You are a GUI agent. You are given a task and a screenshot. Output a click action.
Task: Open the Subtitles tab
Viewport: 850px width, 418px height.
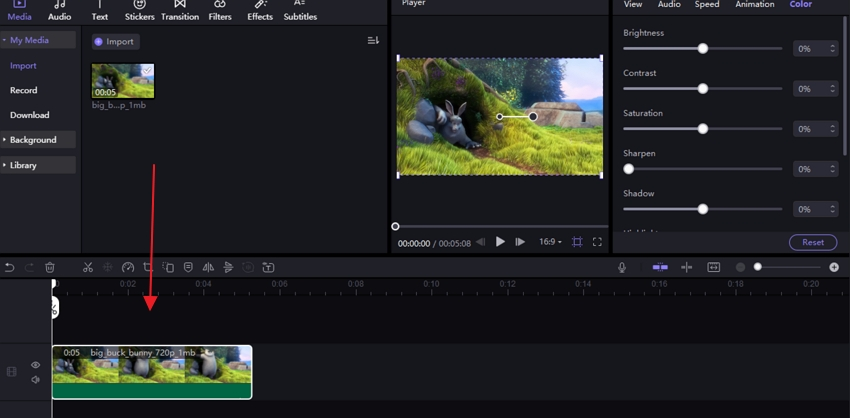(300, 10)
